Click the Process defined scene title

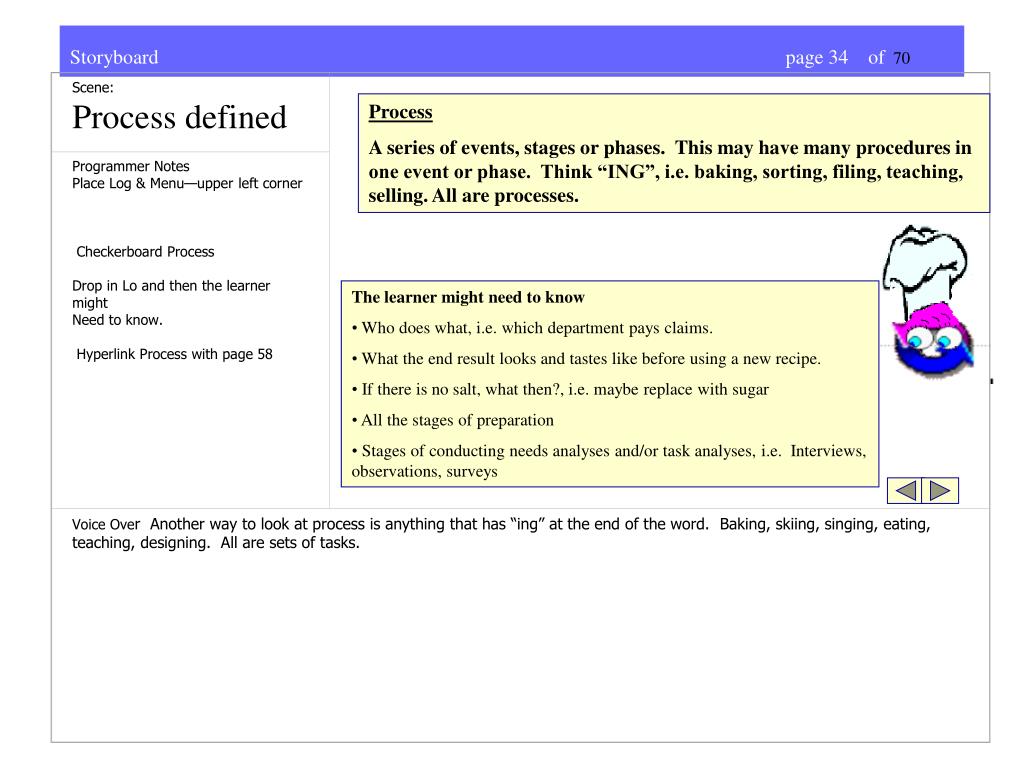point(180,118)
